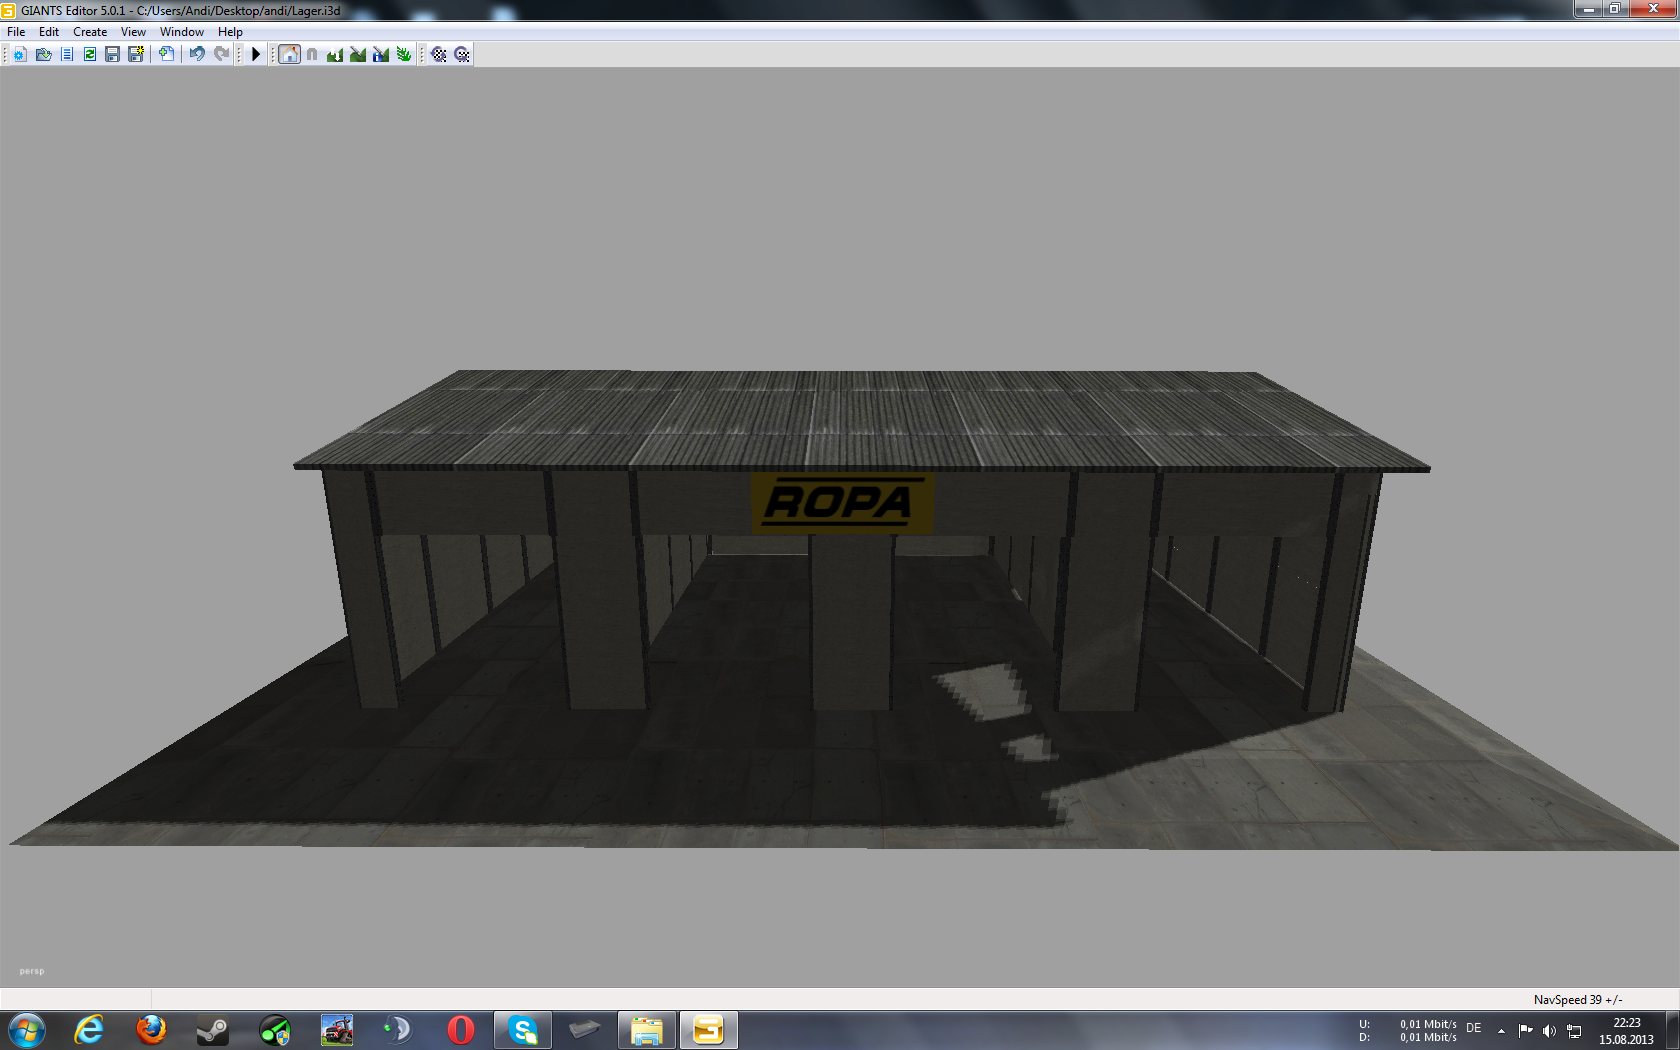Image resolution: width=1680 pixels, height=1050 pixels.
Task: Open the Edit menu
Action: click(49, 32)
